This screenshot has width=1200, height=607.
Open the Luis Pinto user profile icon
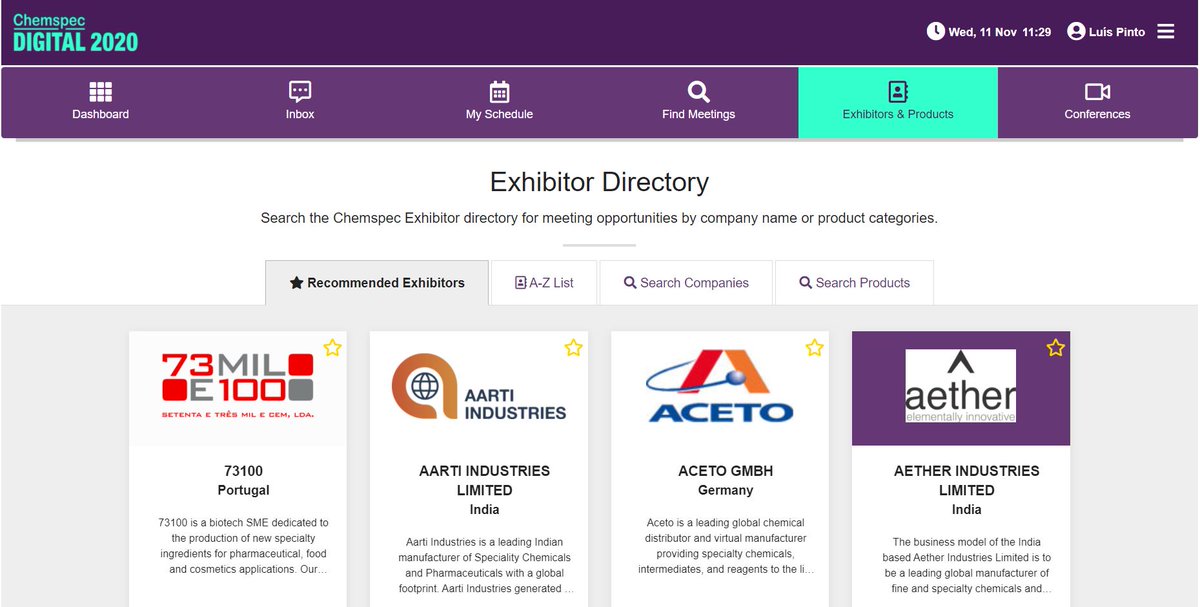click(x=1076, y=32)
